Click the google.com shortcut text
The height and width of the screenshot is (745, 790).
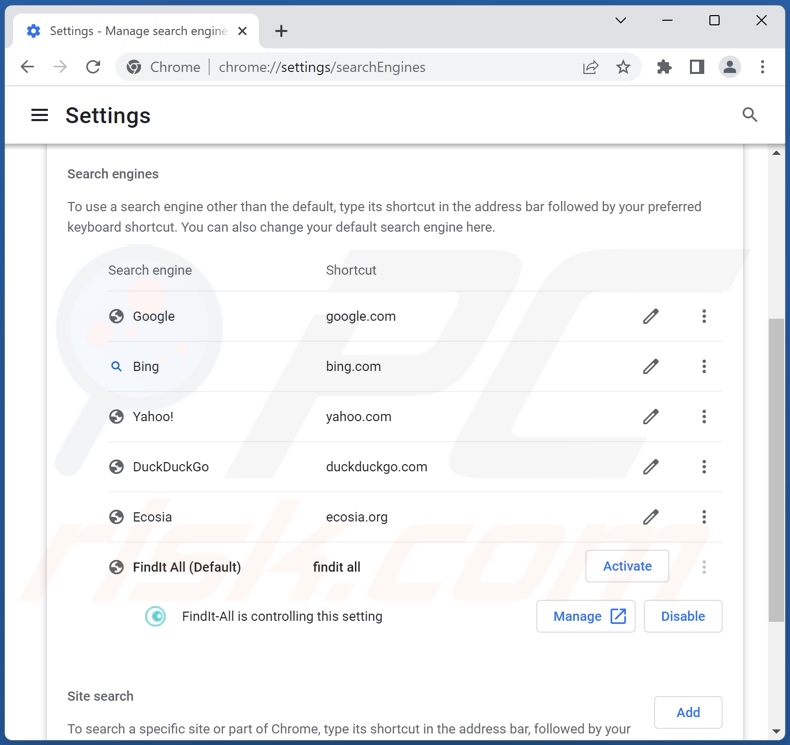pyautogui.click(x=361, y=316)
